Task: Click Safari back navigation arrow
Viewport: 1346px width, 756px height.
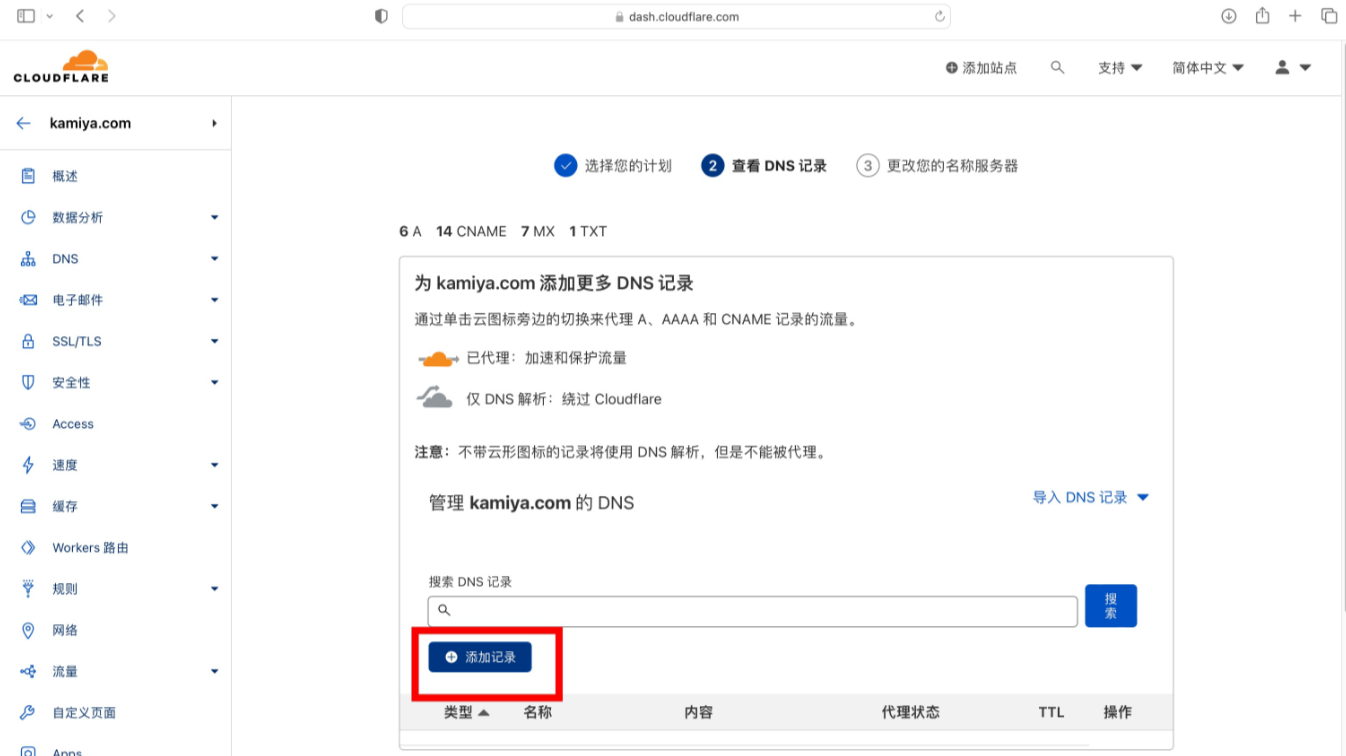Action: [x=80, y=16]
